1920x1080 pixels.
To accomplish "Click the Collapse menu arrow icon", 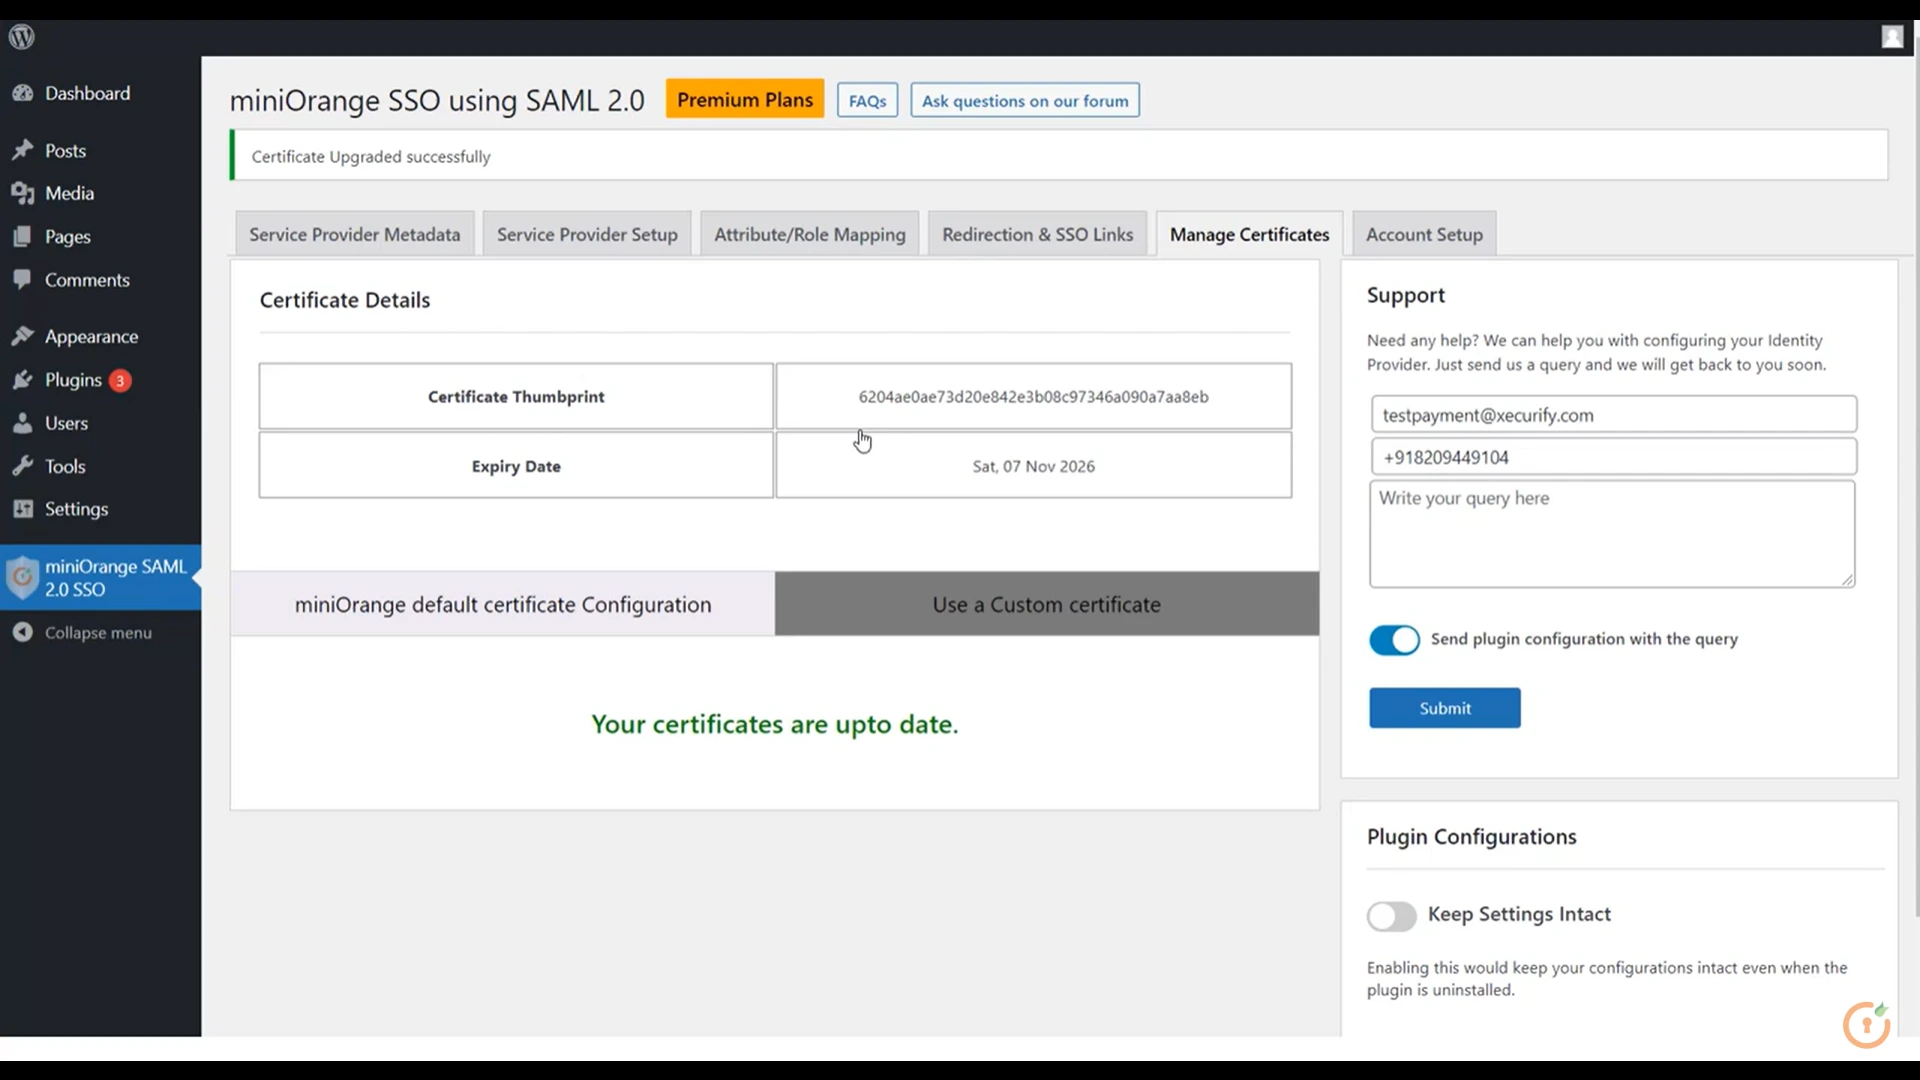I will 22,632.
